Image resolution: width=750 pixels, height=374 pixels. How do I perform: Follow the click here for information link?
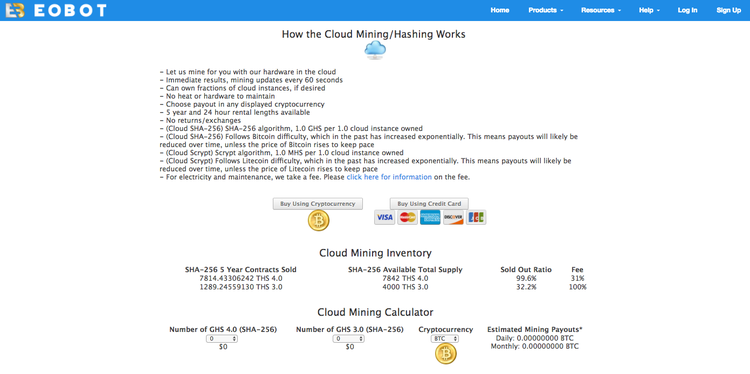click(389, 177)
